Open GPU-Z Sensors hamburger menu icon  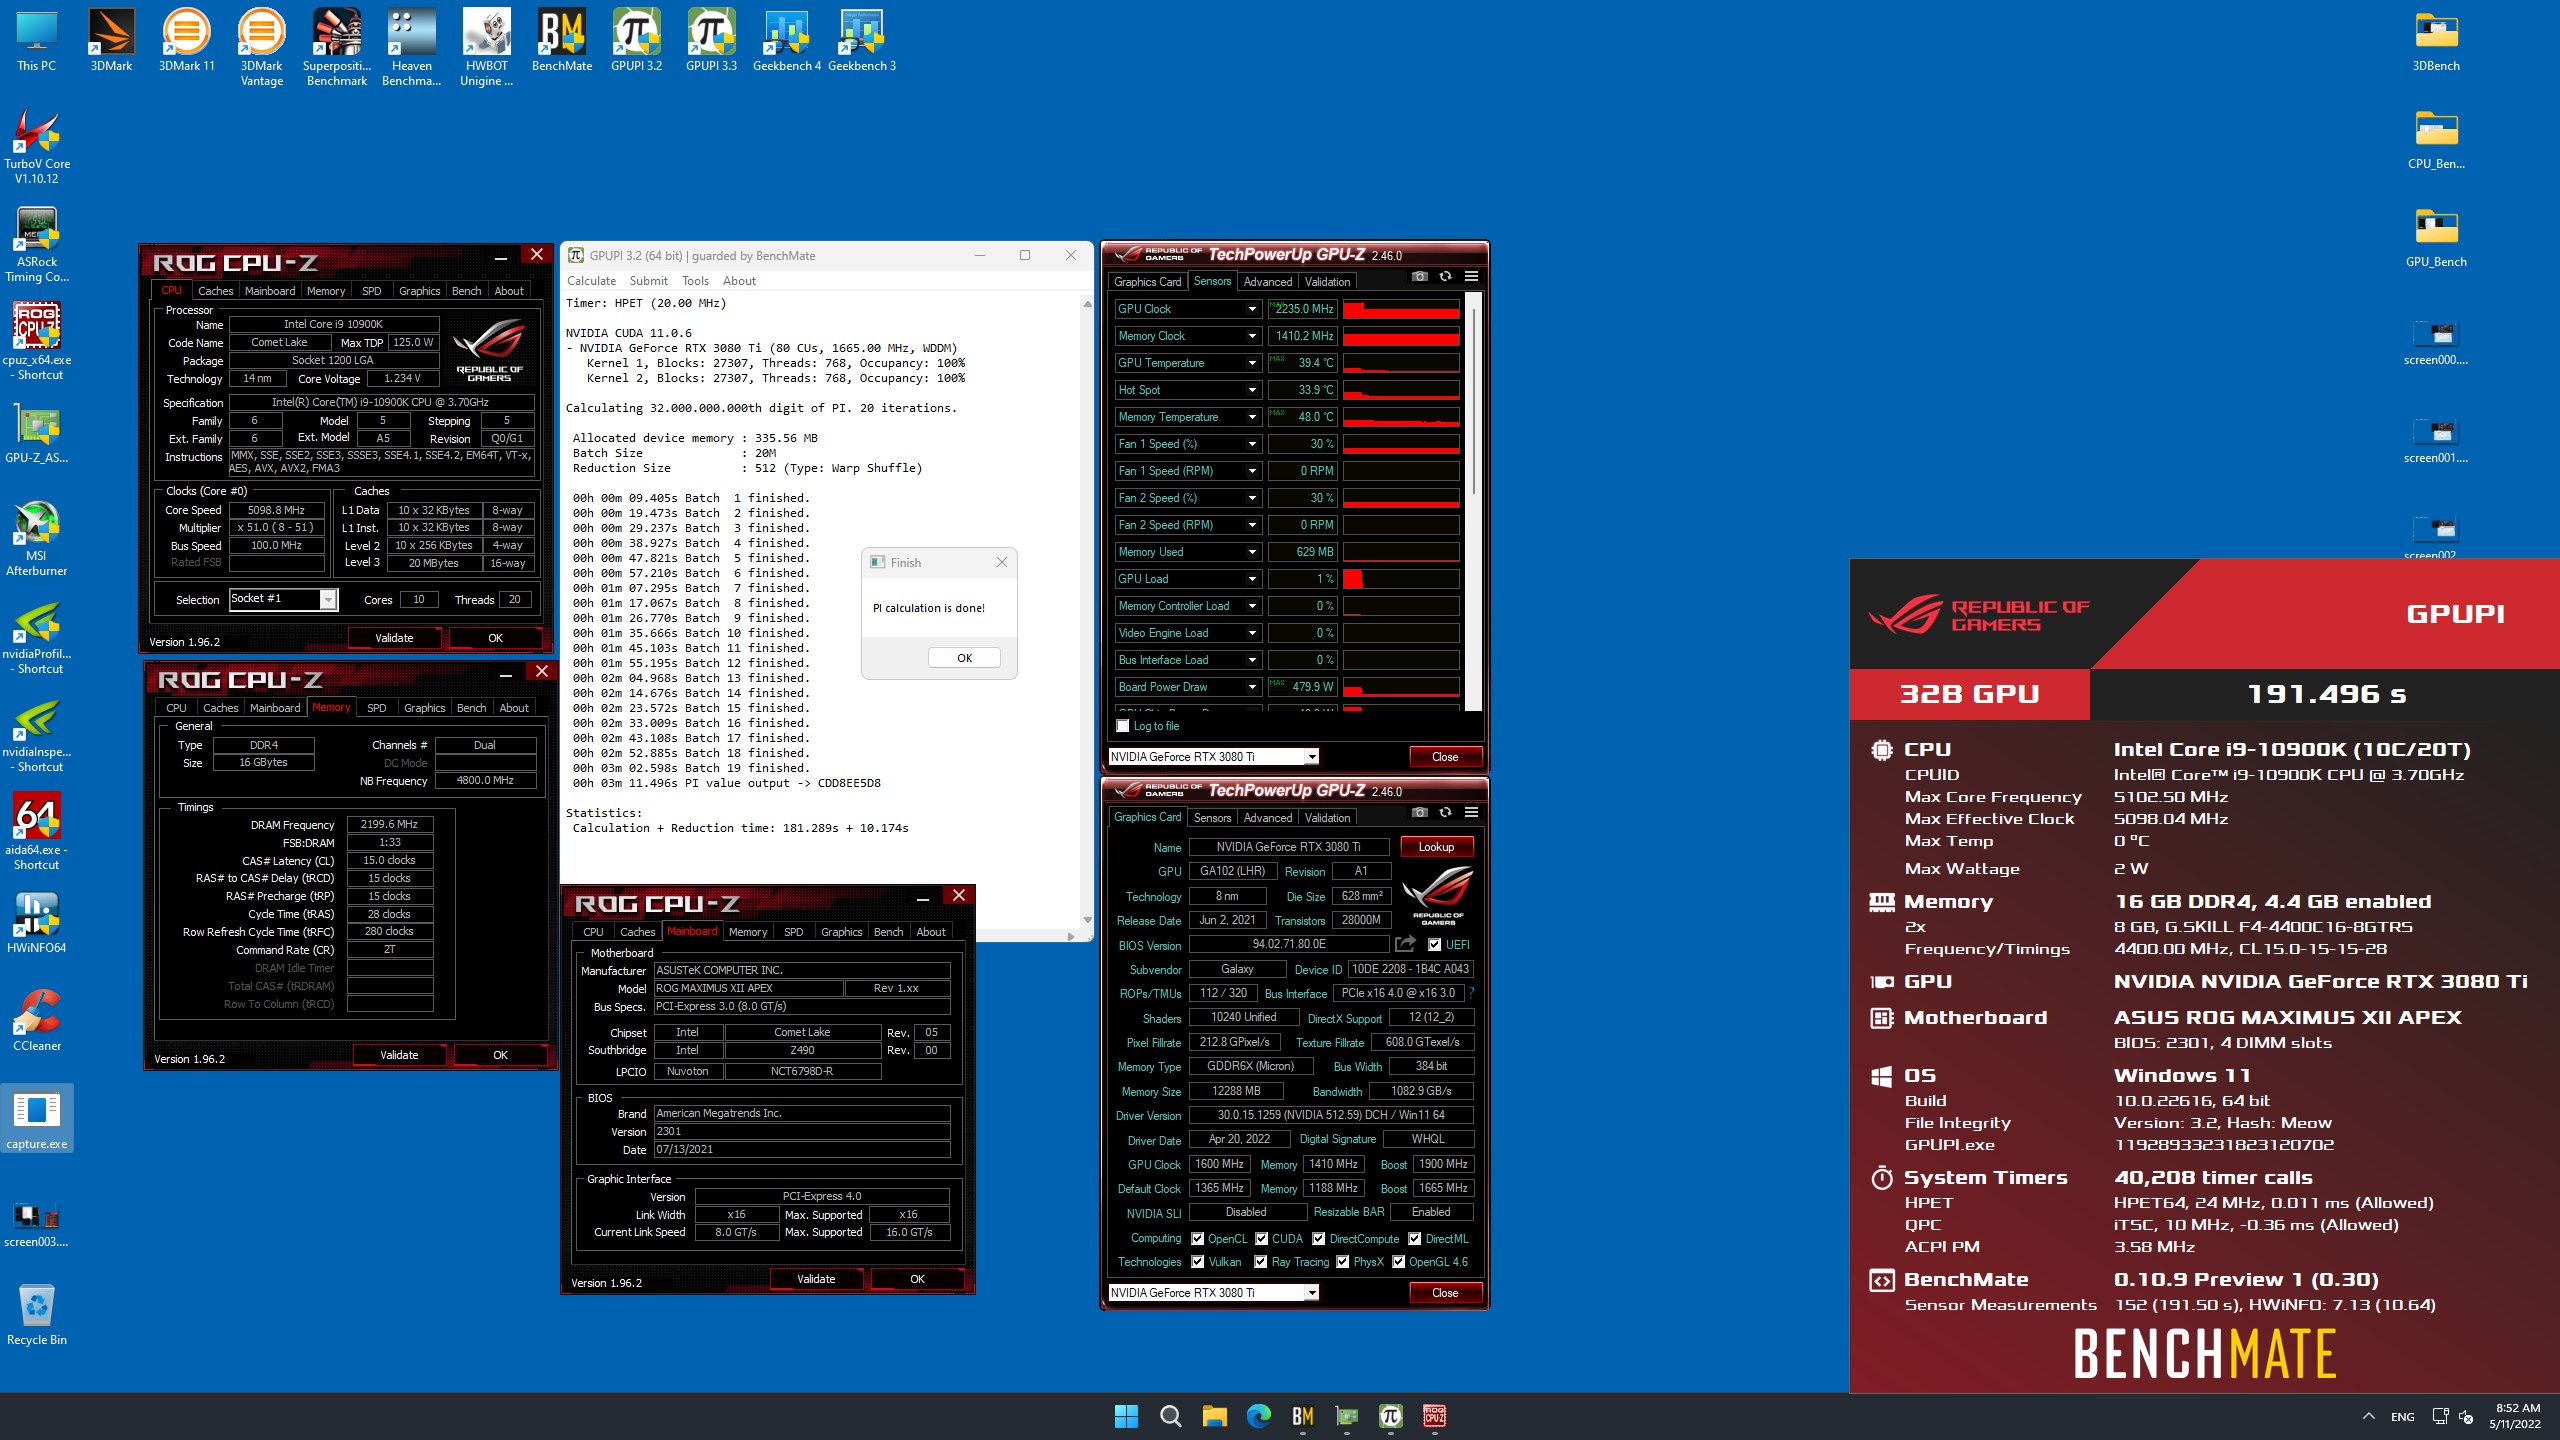click(x=1471, y=277)
